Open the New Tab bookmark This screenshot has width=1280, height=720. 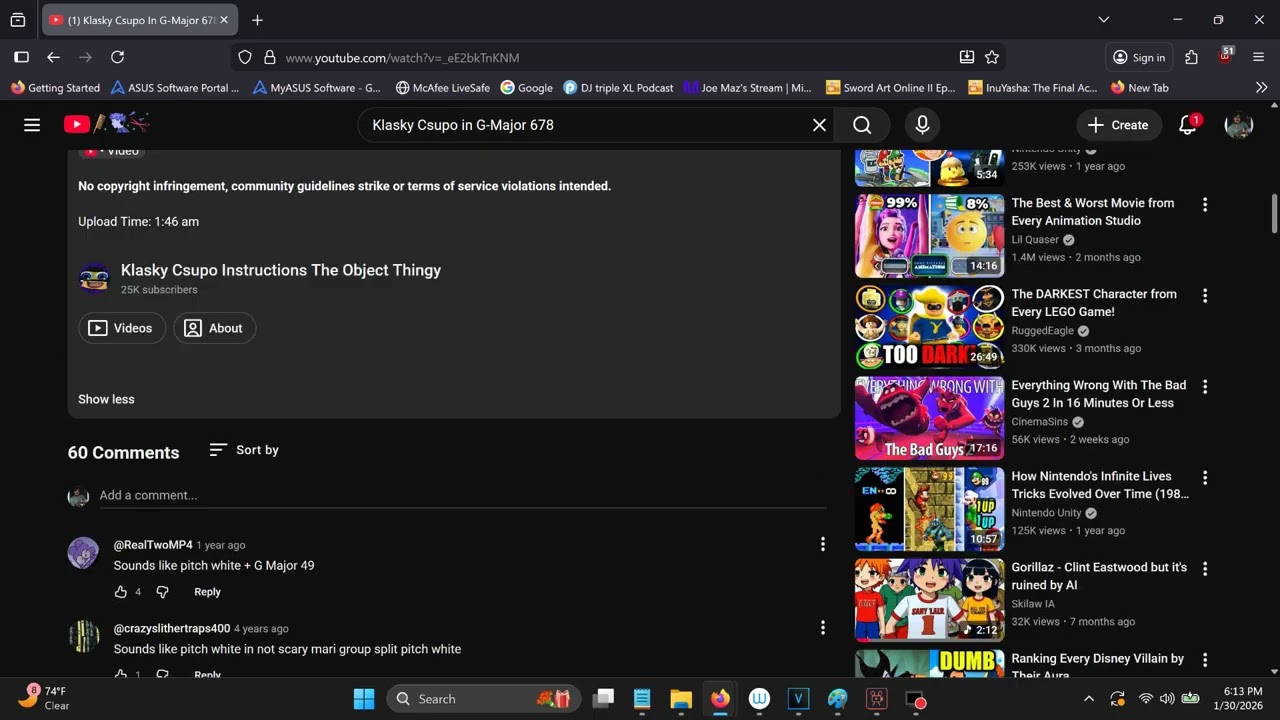click(1139, 88)
